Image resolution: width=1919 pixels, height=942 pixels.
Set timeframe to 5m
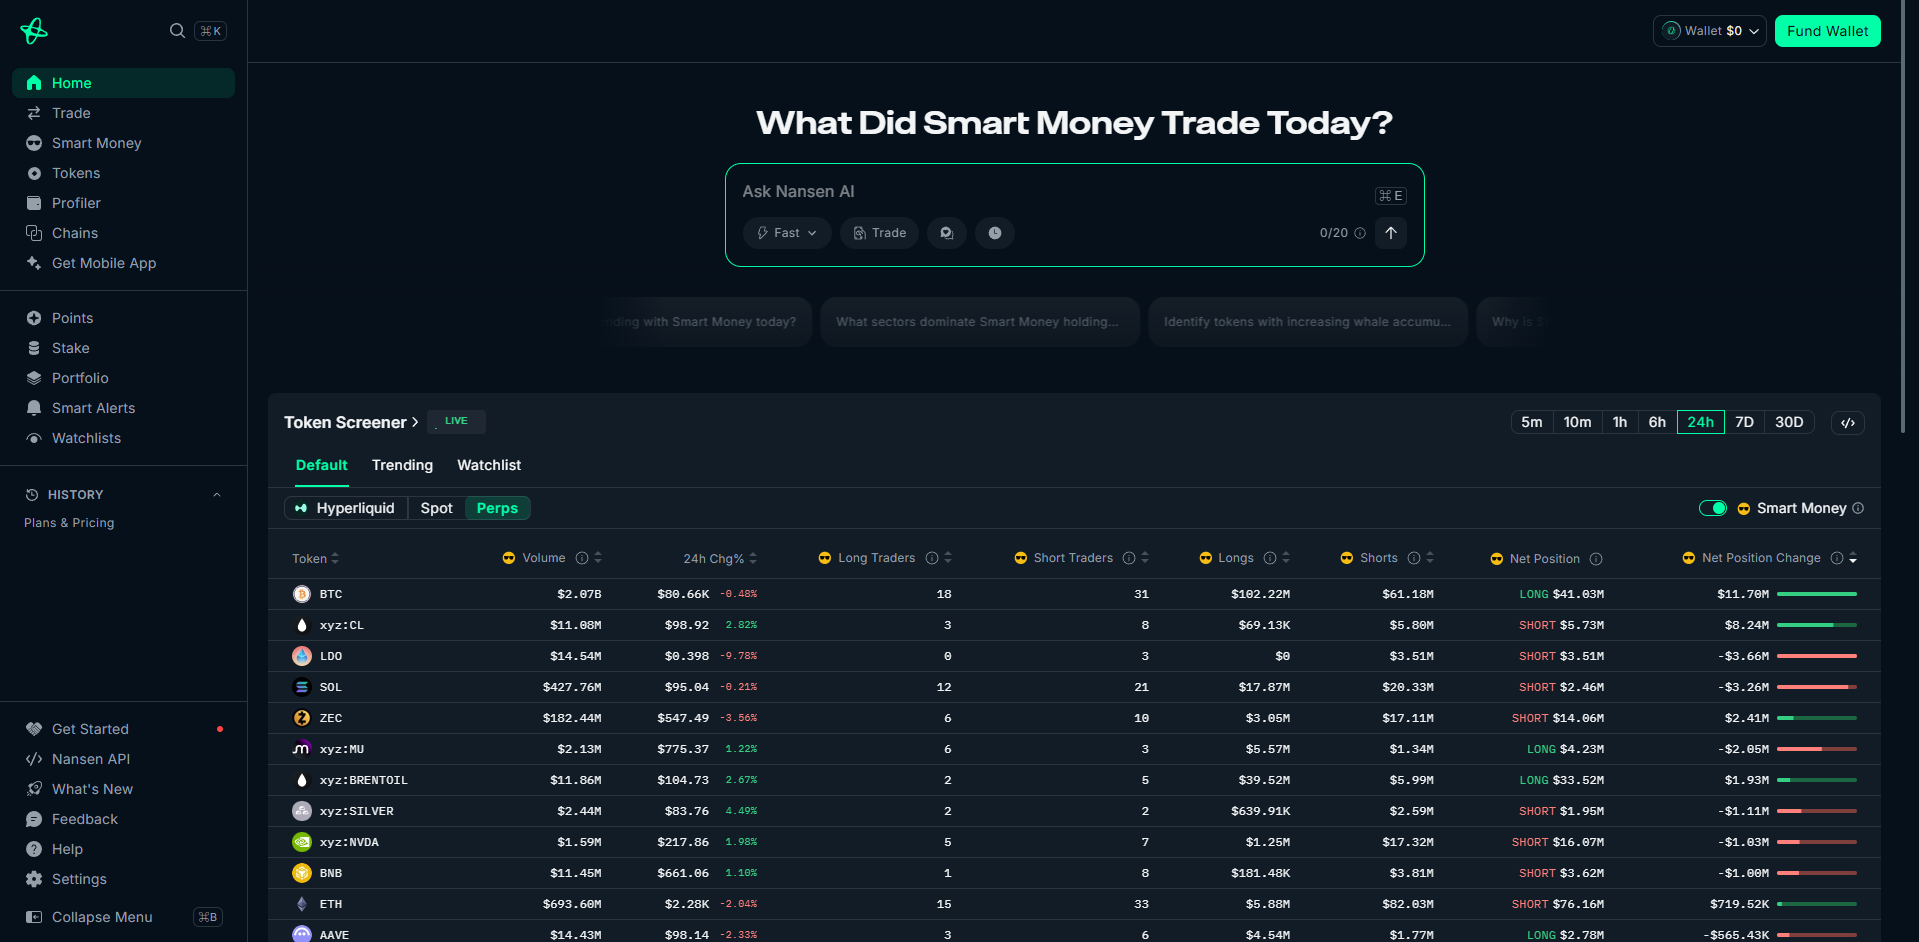(x=1532, y=422)
